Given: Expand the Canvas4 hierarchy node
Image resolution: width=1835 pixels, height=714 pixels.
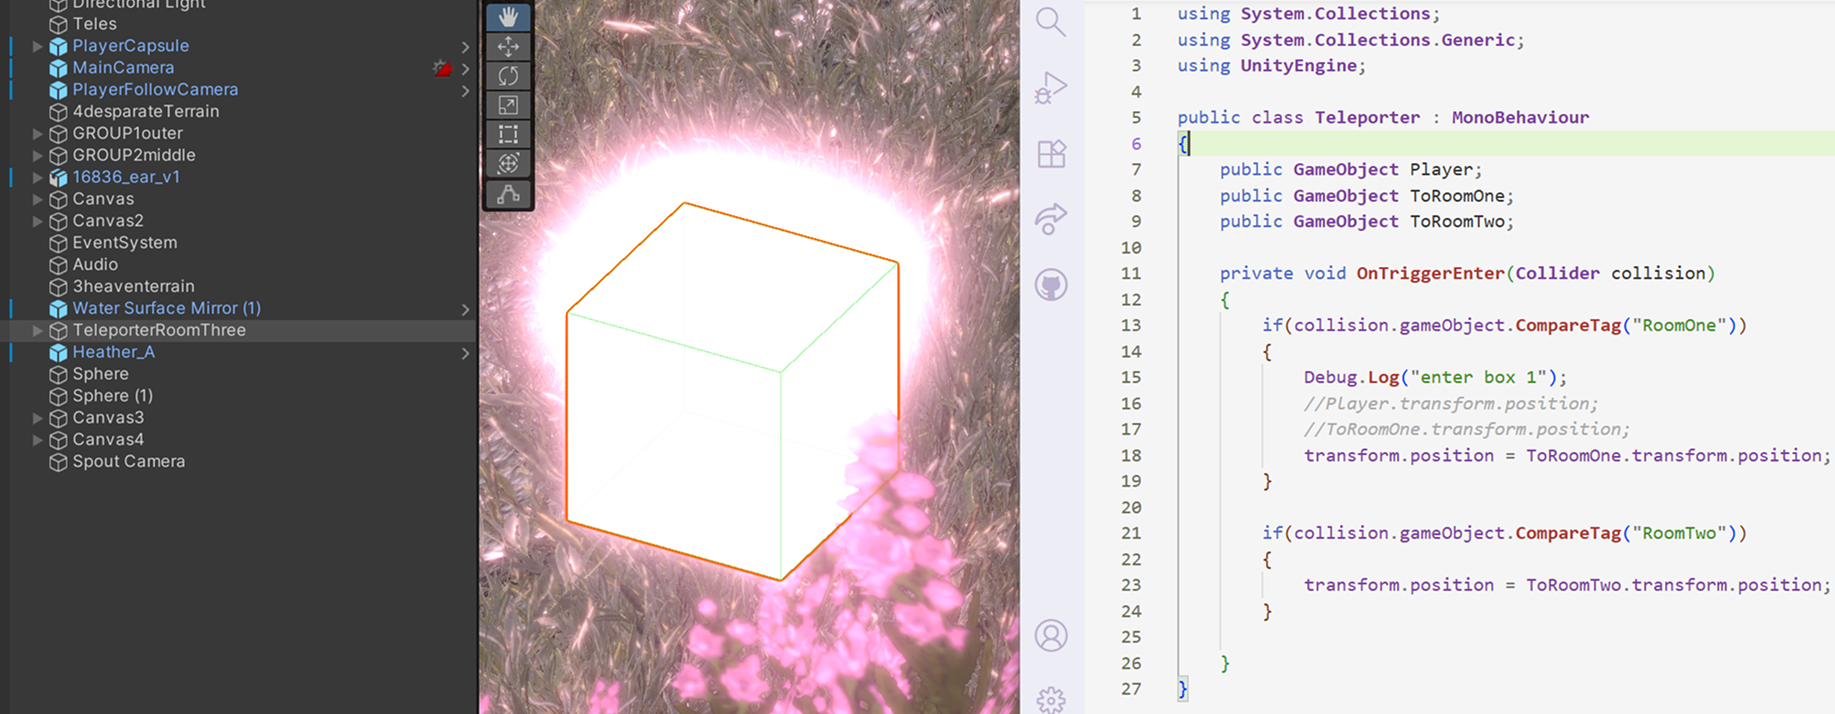Looking at the screenshot, I should [x=37, y=440].
